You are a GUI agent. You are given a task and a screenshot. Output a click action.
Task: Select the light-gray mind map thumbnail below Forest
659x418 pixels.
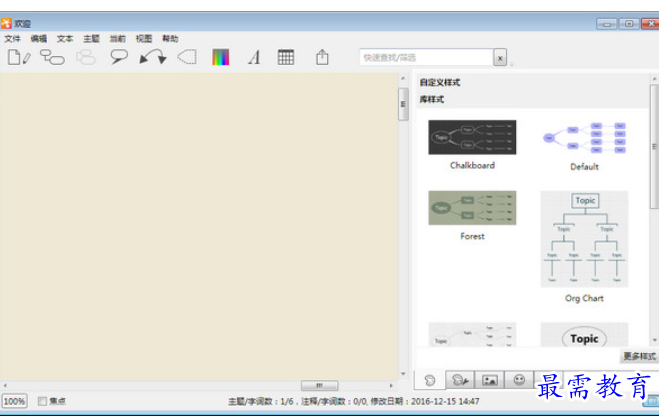[x=472, y=334]
